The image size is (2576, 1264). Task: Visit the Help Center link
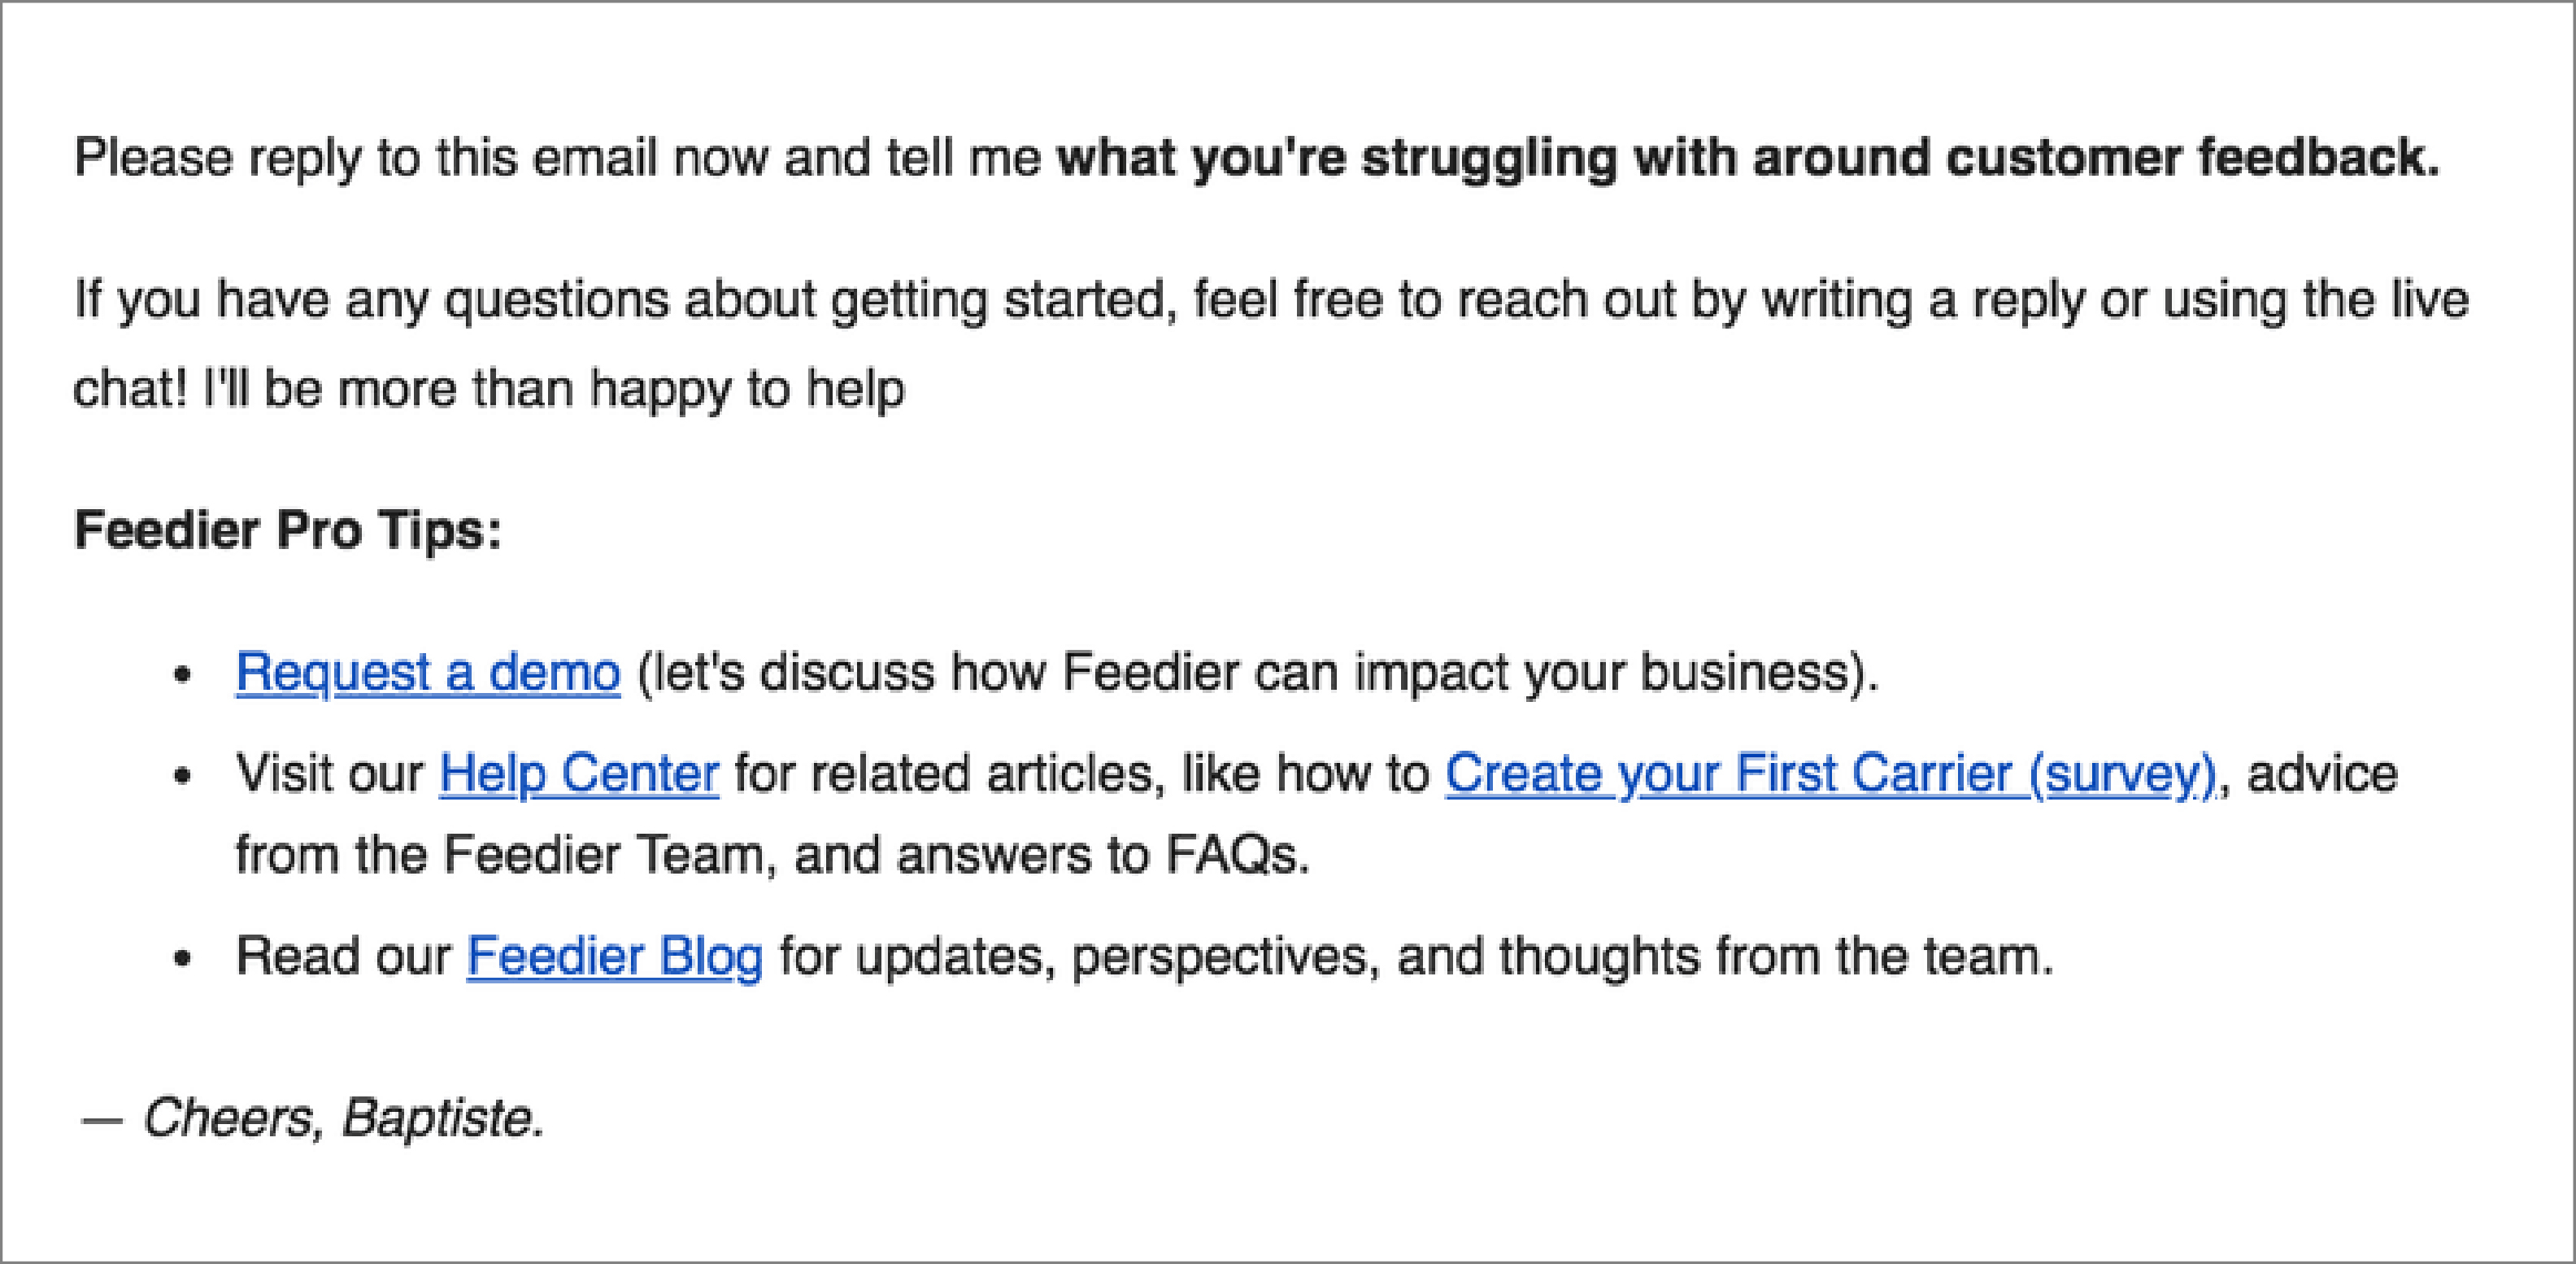tap(578, 774)
